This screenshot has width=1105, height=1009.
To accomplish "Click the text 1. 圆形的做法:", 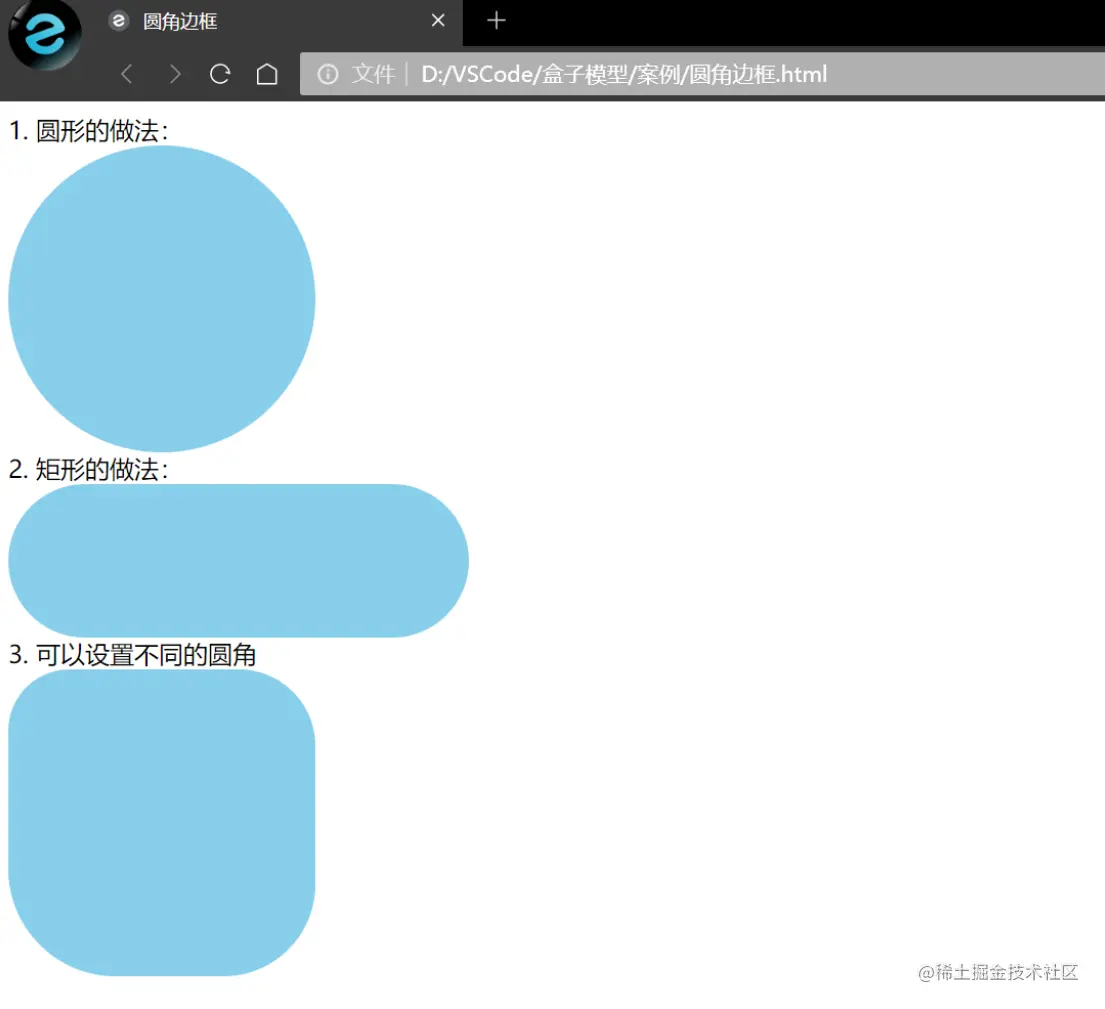I will pyautogui.click(x=89, y=131).
